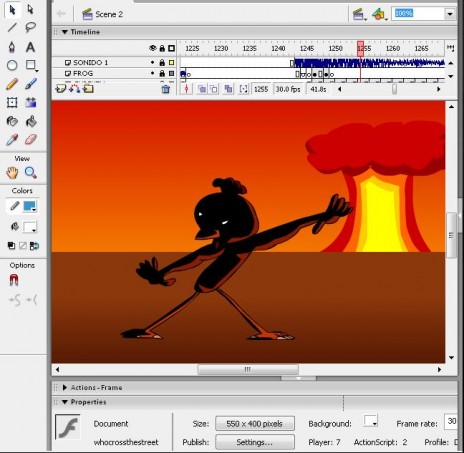Toggle lock on FROG layer
The width and height of the screenshot is (464, 453).
pyautogui.click(x=162, y=73)
